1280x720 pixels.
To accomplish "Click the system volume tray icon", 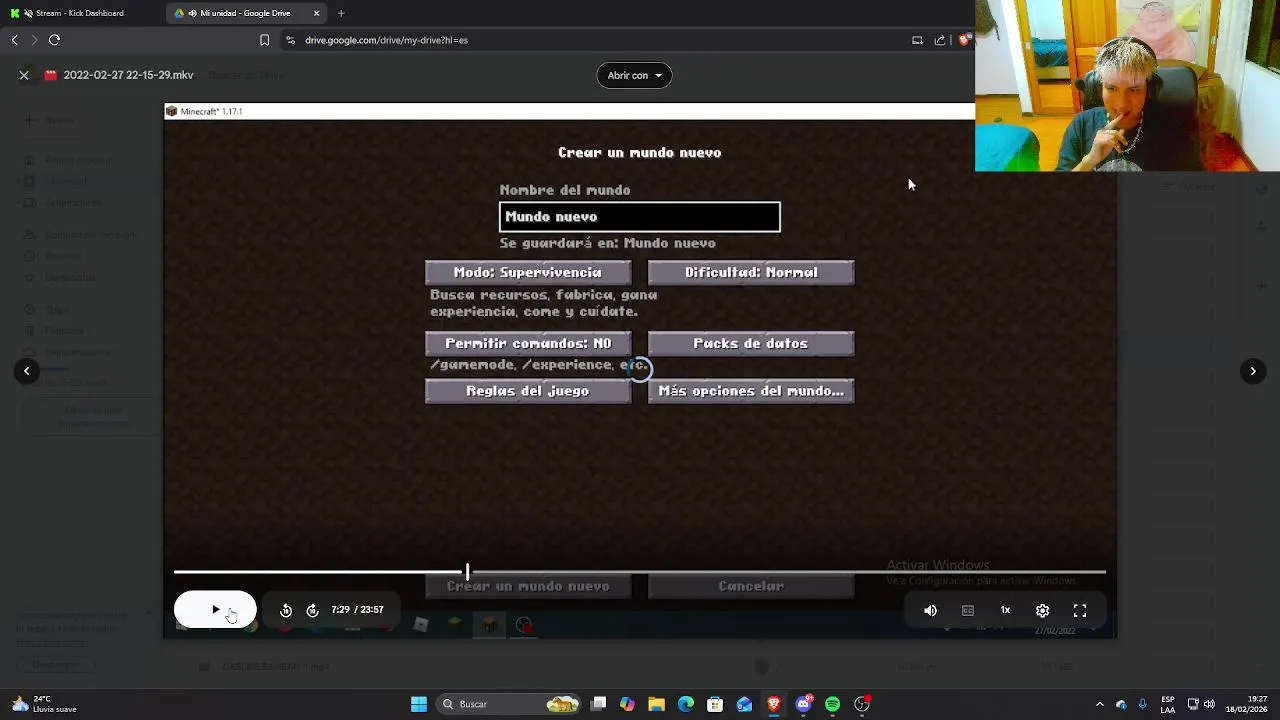I will pos(1210,704).
